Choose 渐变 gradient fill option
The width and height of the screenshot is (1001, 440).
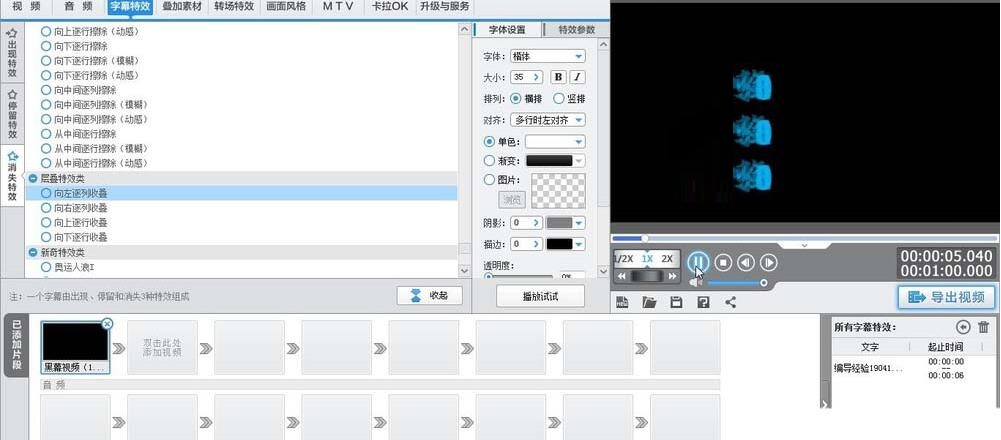(x=502, y=161)
